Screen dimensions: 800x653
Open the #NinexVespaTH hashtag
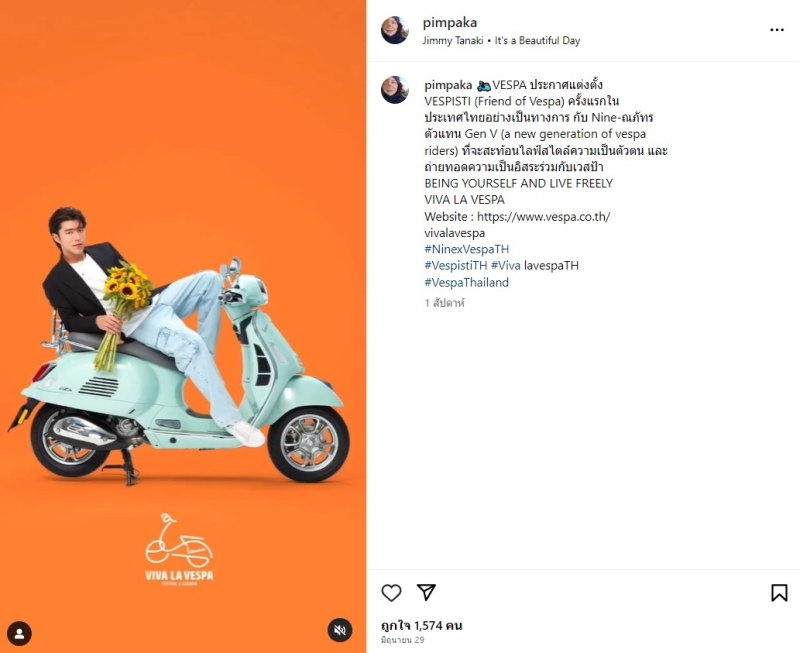pyautogui.click(x=466, y=249)
